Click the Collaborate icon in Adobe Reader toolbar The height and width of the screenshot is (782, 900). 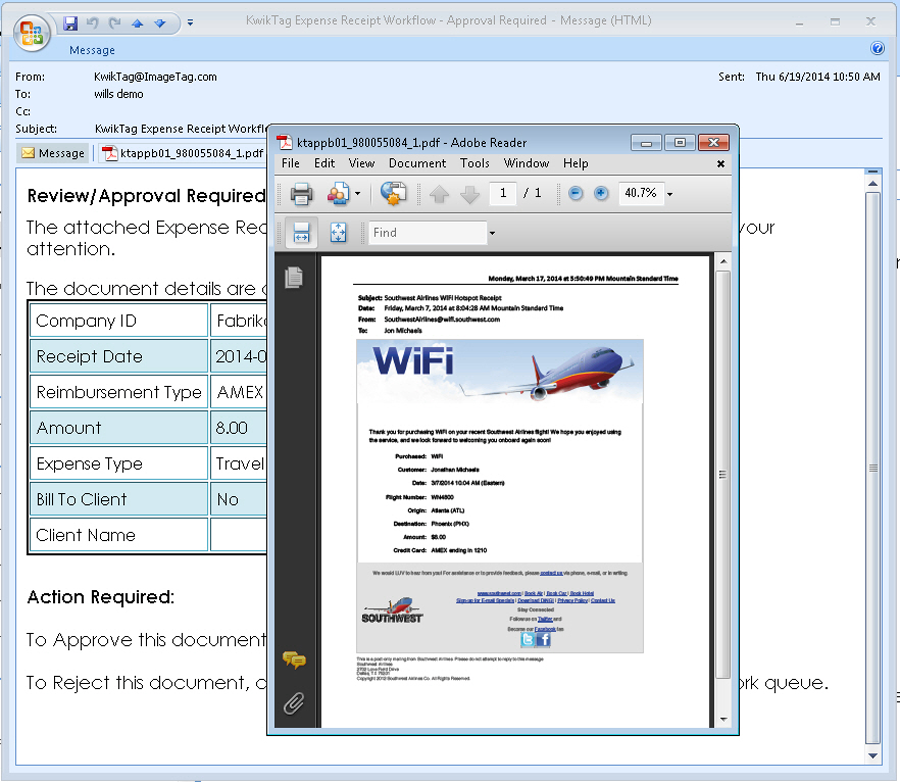(338, 194)
